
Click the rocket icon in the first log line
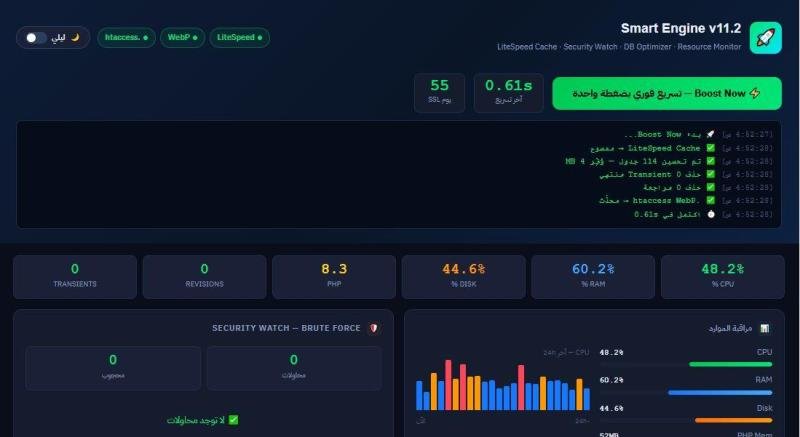(710, 134)
